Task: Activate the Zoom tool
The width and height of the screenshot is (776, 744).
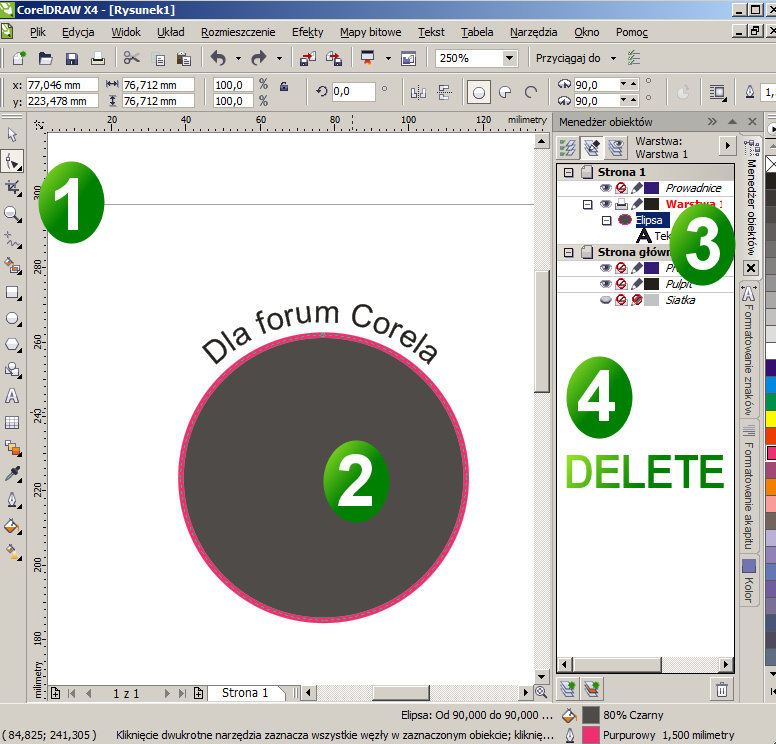Action: click(13, 213)
